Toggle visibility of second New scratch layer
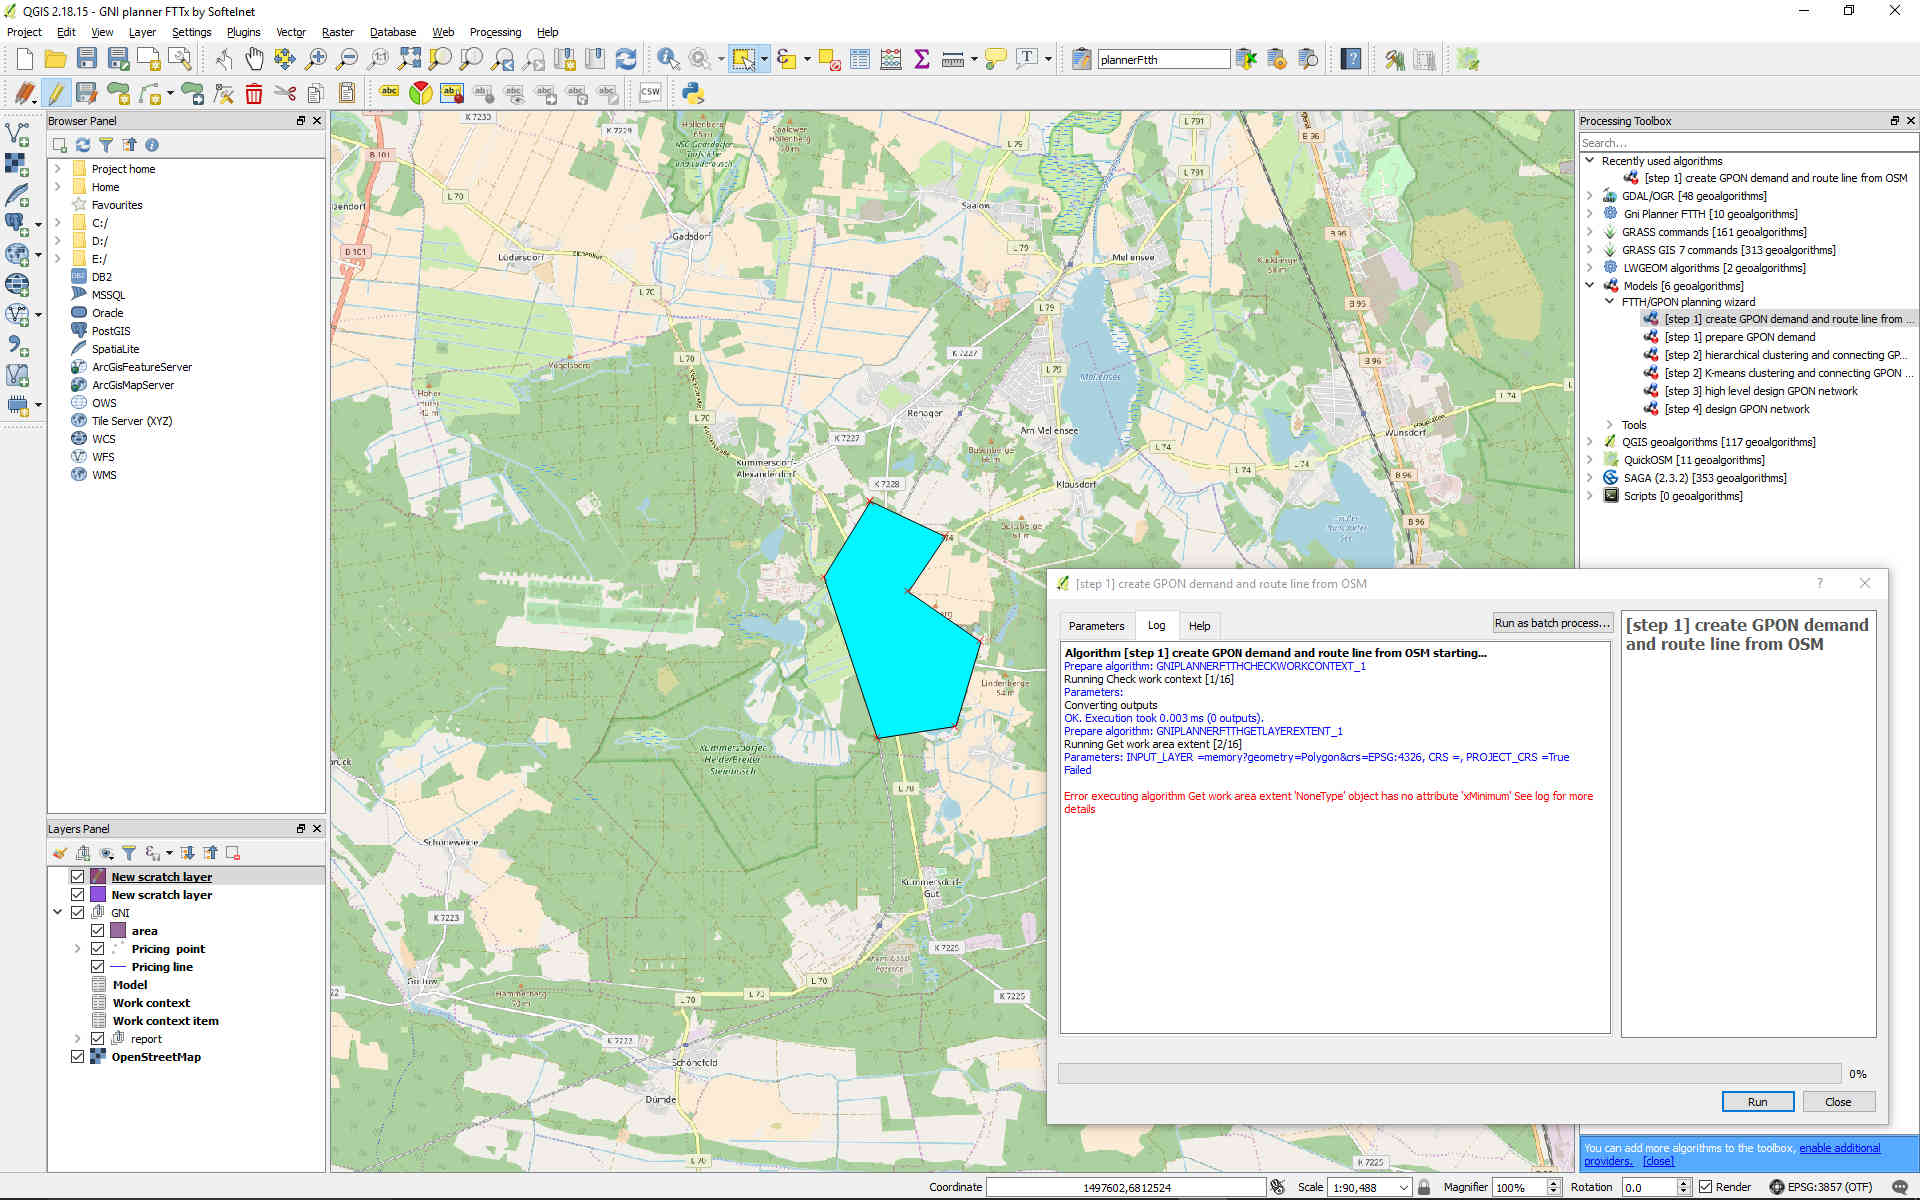The width and height of the screenshot is (1920, 1200). tap(77, 895)
